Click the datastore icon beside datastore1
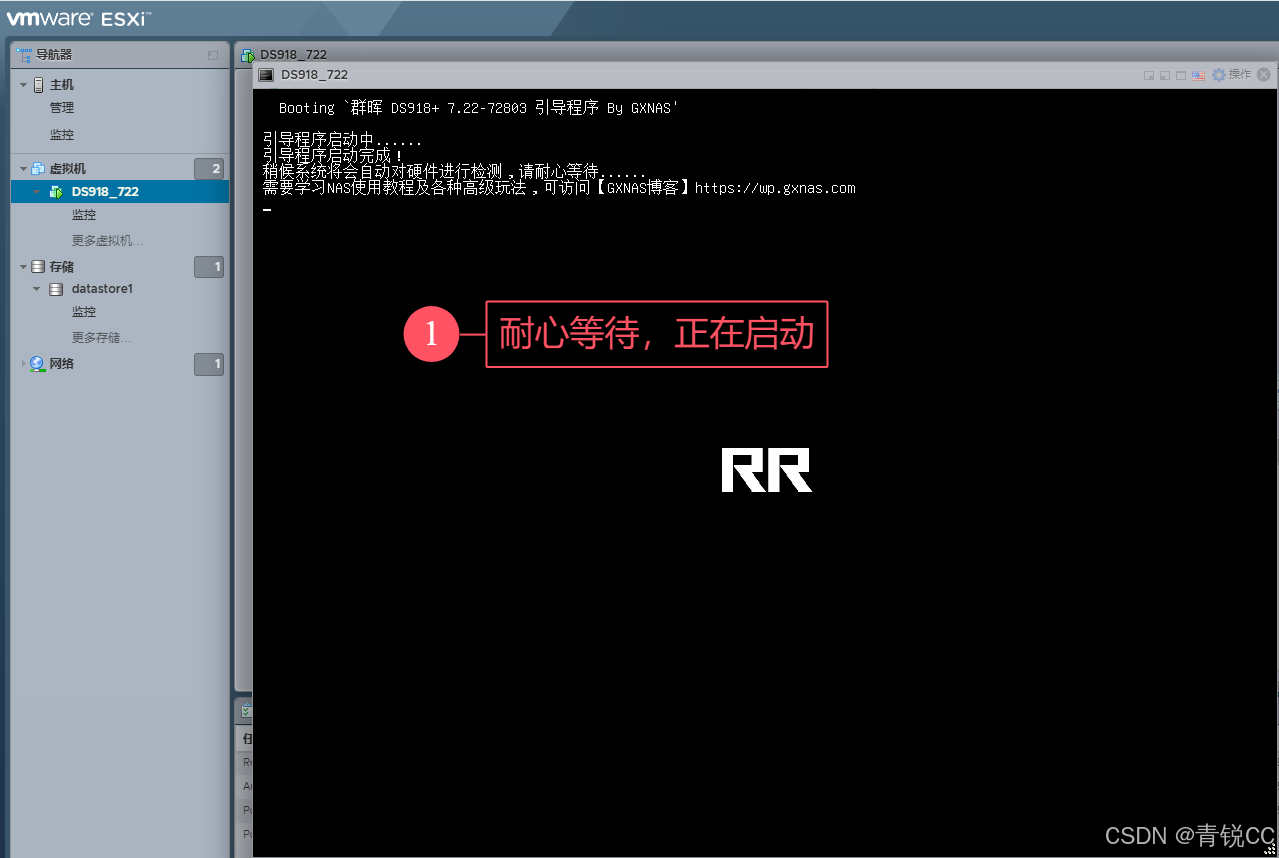 56,289
